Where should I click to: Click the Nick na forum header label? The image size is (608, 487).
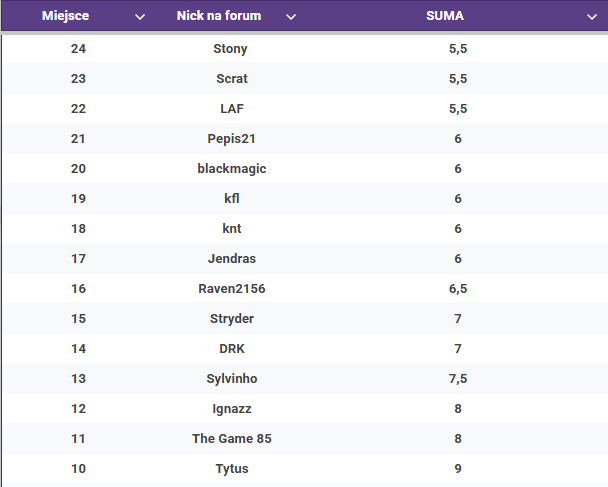coord(219,16)
